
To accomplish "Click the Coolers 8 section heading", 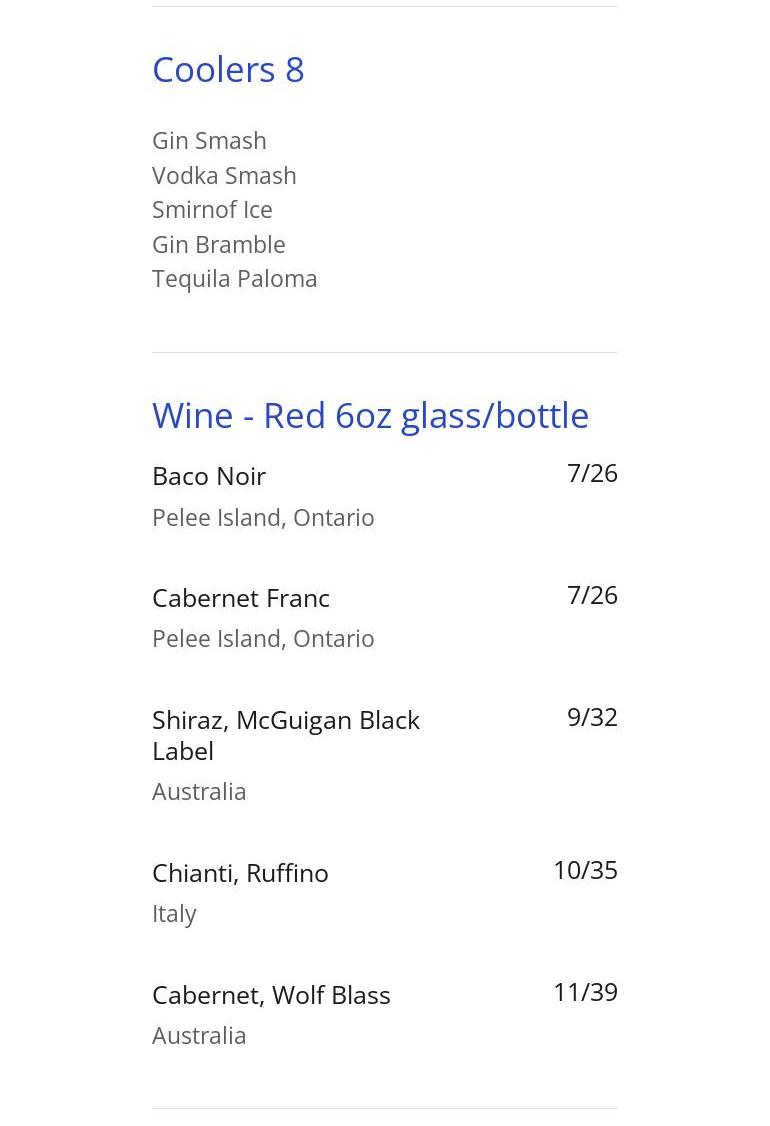I will click(x=228, y=69).
